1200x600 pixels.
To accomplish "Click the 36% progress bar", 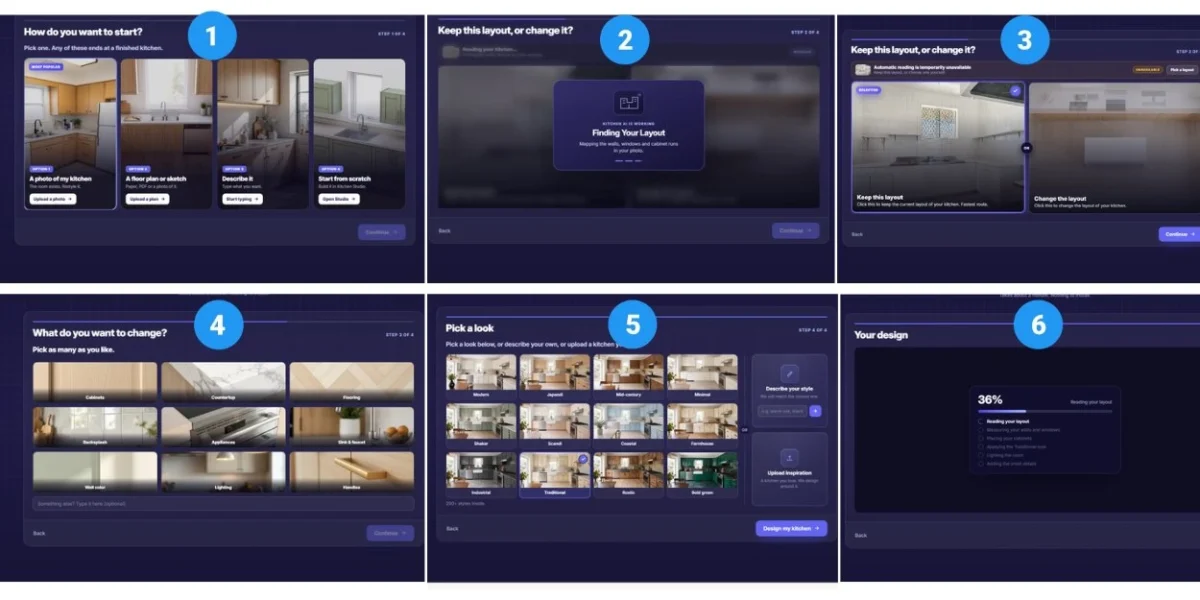I will [1044, 411].
